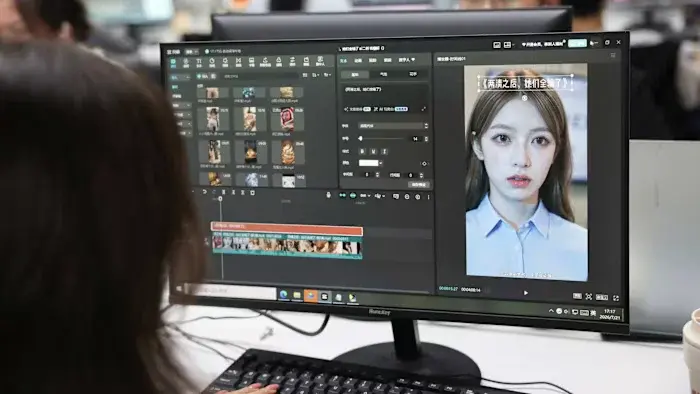
Task: Open the font family dropdown
Action: click(x=393, y=126)
